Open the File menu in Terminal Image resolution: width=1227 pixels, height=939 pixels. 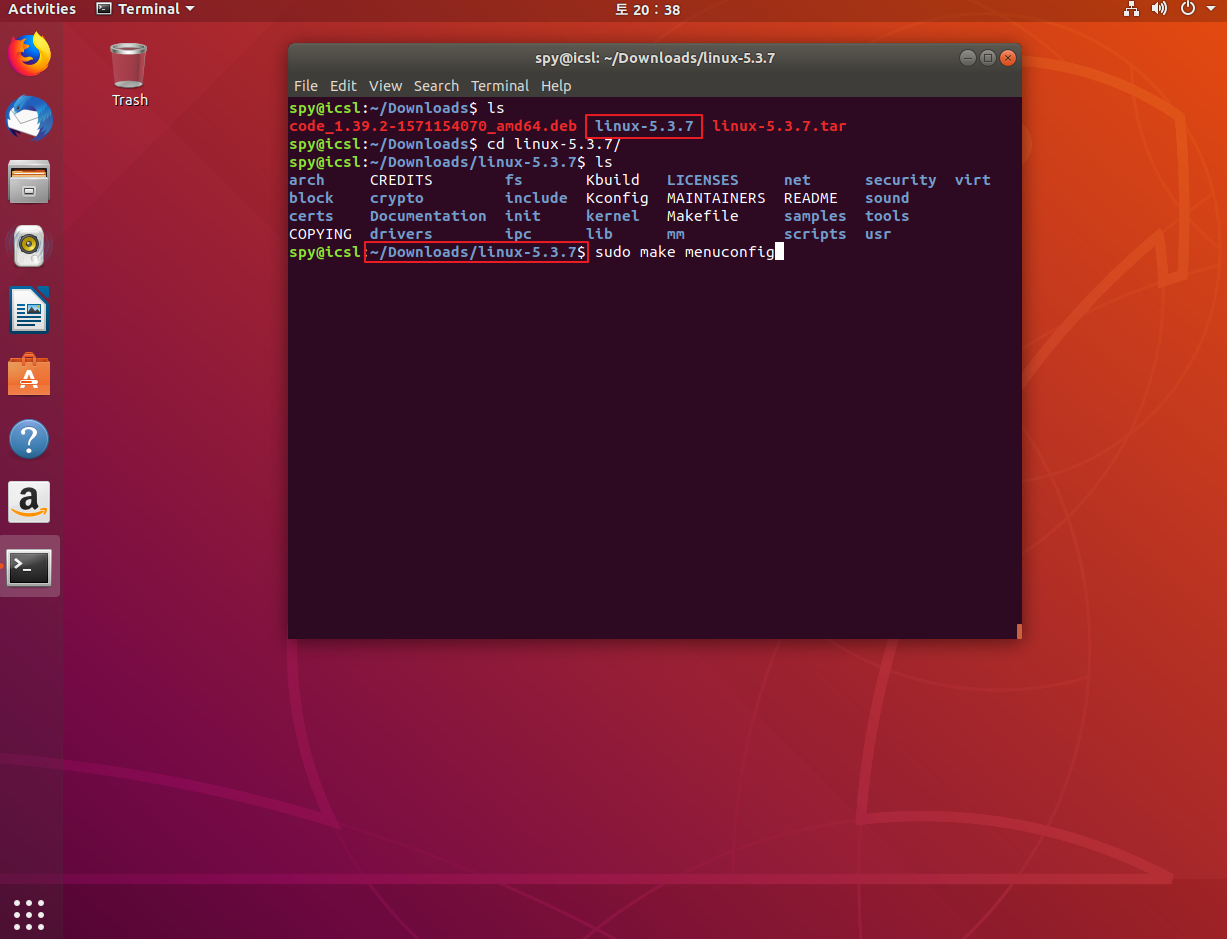[306, 86]
